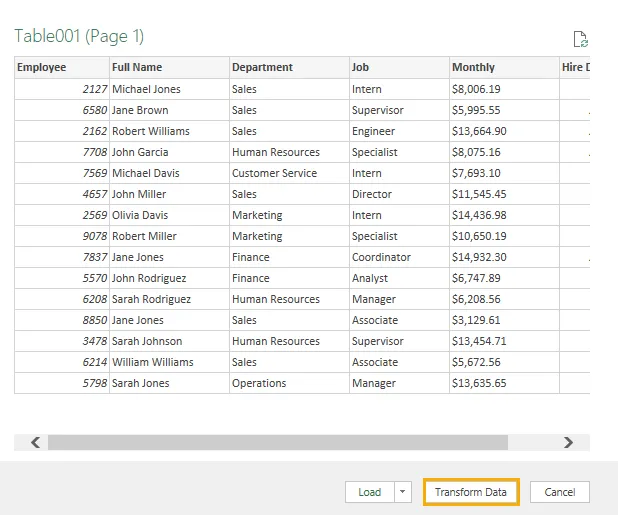Click the Michael Jones name cell
The height and width of the screenshot is (515, 618).
pos(169,89)
